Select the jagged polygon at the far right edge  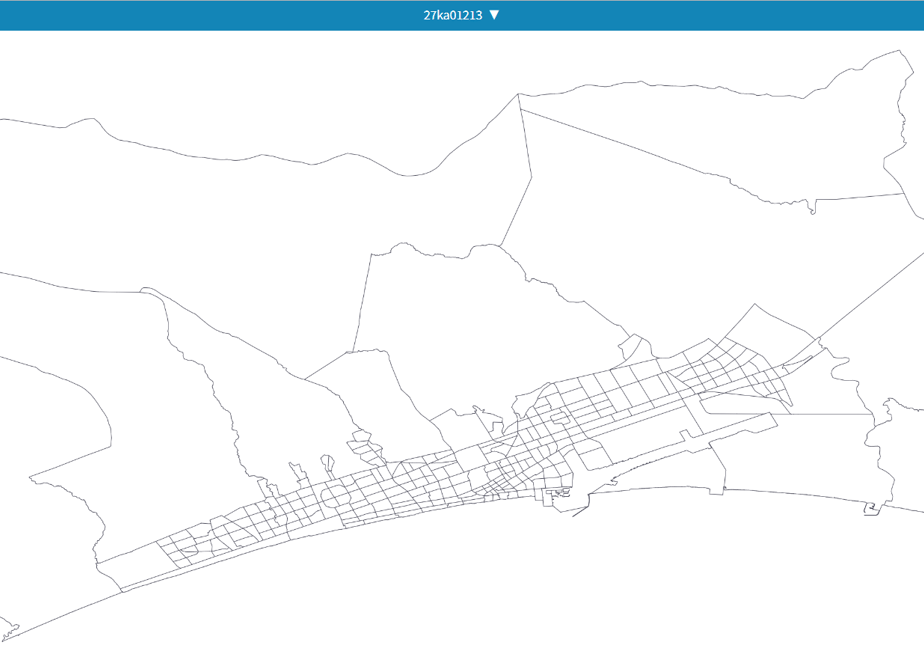896,448
